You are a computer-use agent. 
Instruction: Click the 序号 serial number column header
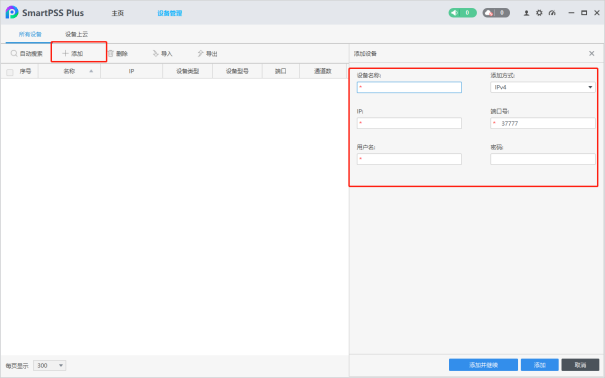[25, 71]
